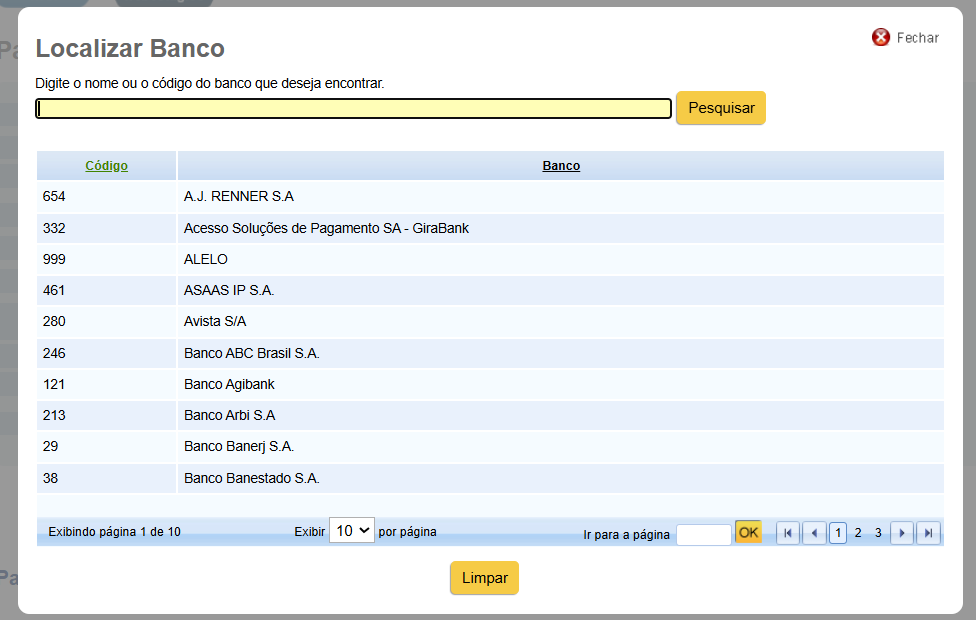Sort by Banco column header
The height and width of the screenshot is (620, 976).
[561, 166]
